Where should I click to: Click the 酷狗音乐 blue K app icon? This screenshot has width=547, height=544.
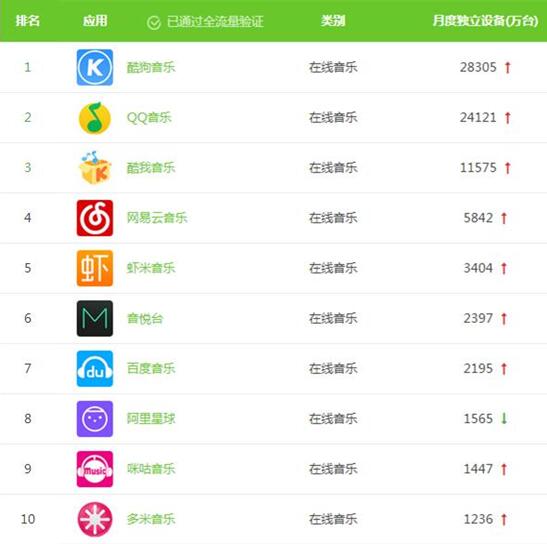pyautogui.click(x=95, y=67)
